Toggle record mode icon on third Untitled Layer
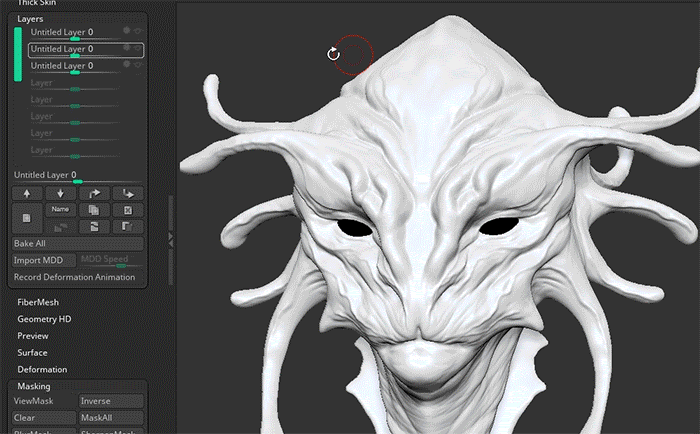Image resolution: width=700 pixels, height=434 pixels. click(x=127, y=64)
